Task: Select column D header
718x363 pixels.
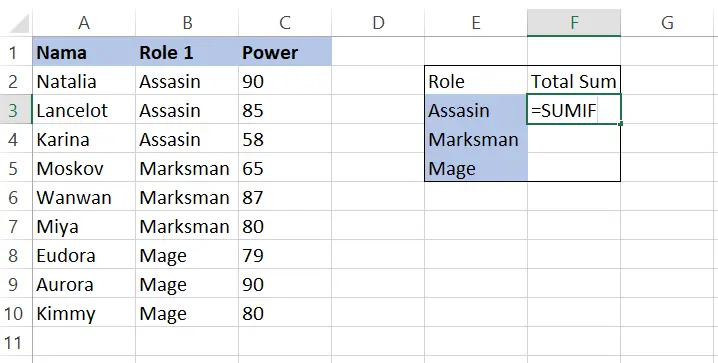Action: coord(378,22)
